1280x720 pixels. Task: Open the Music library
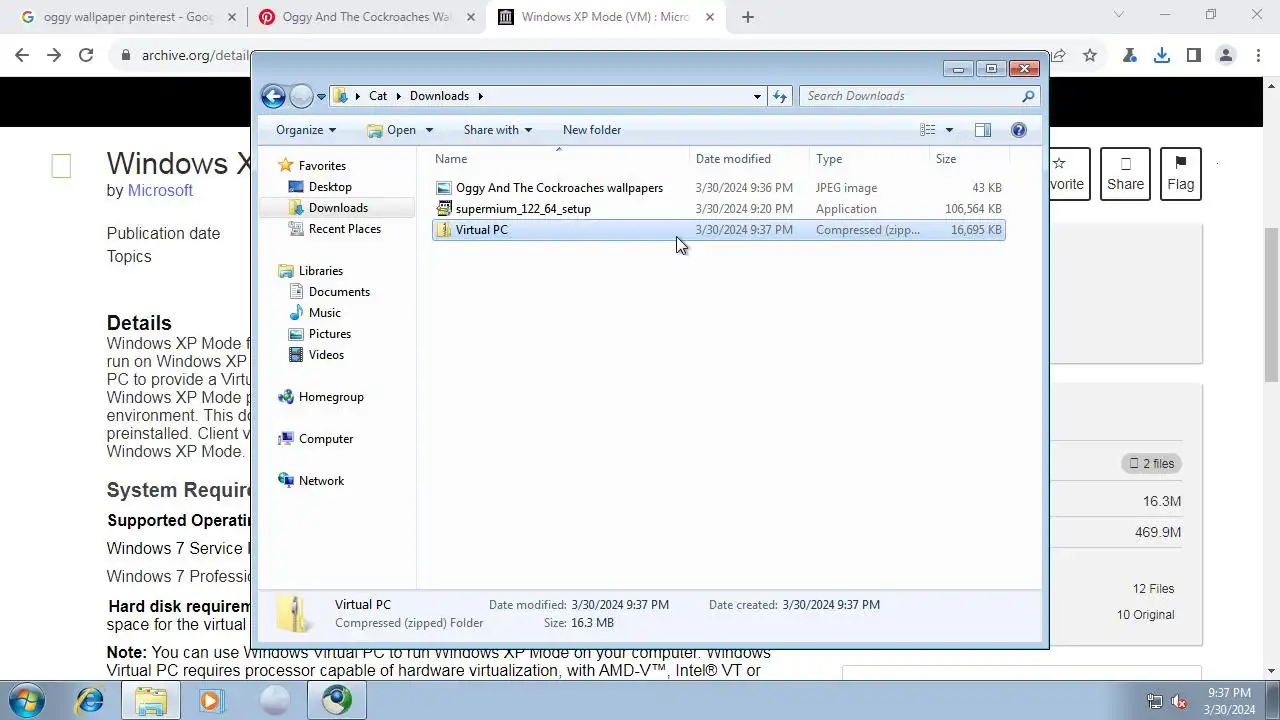click(324, 313)
